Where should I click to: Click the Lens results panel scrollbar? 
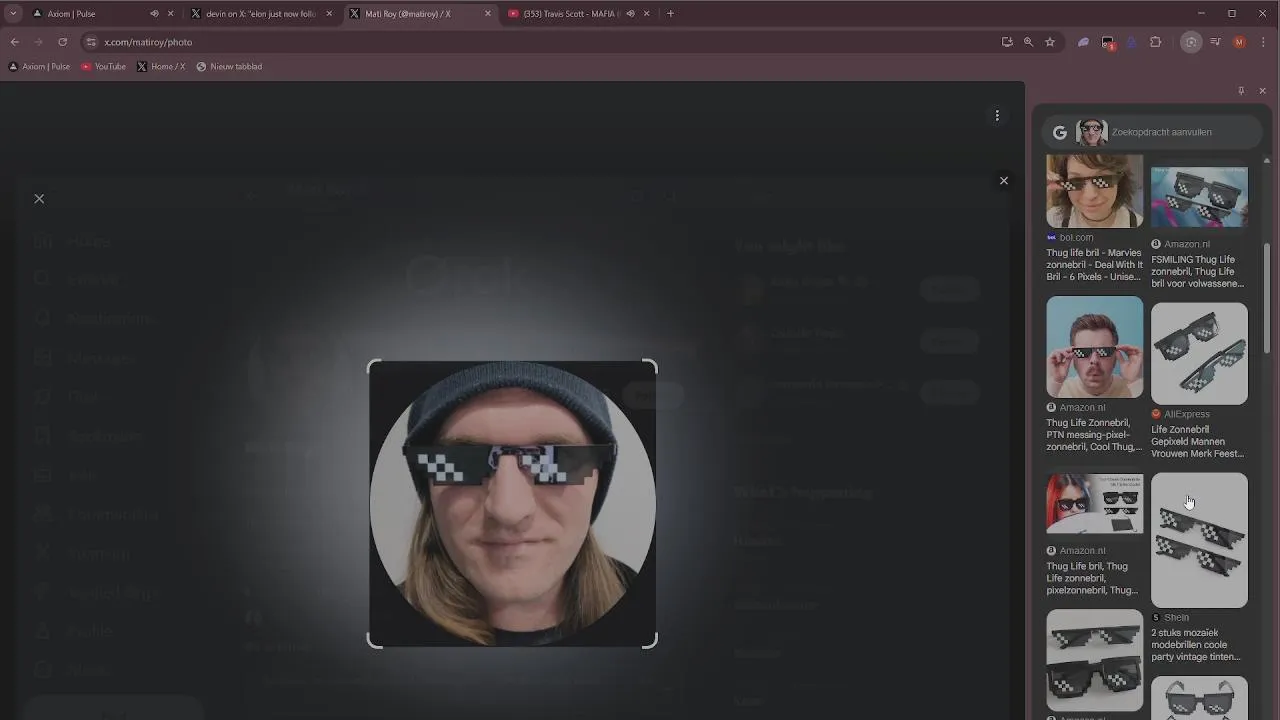[x=1267, y=298]
